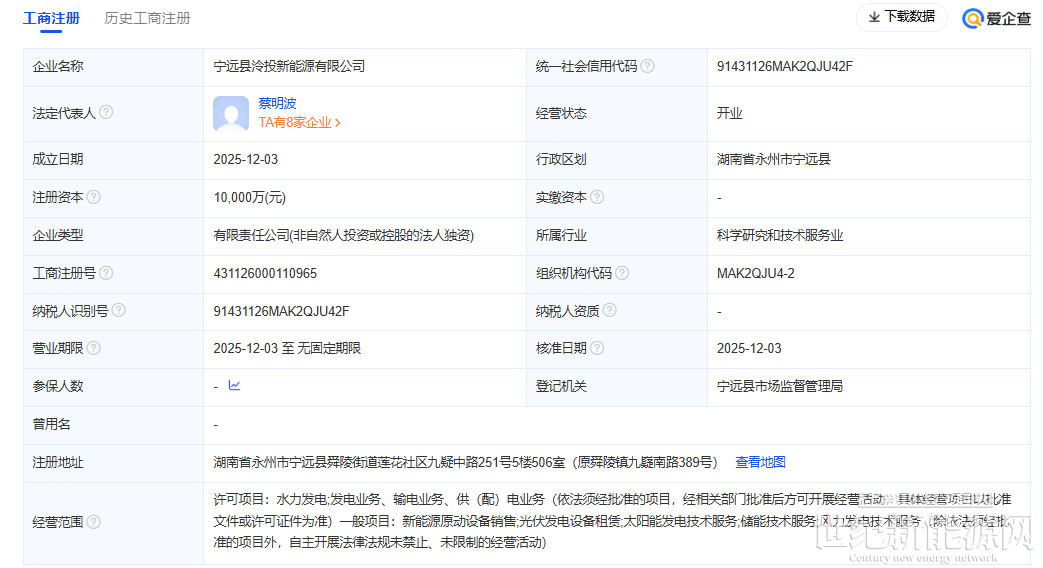Select the 工商注册 tab
Screen dimensions: 1043x568
point(53,18)
